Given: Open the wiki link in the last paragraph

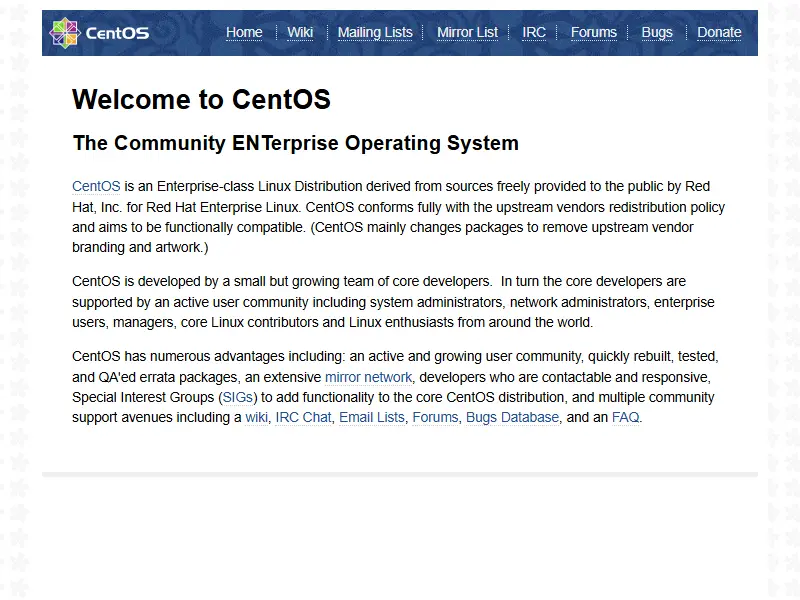Looking at the screenshot, I should pos(256,417).
